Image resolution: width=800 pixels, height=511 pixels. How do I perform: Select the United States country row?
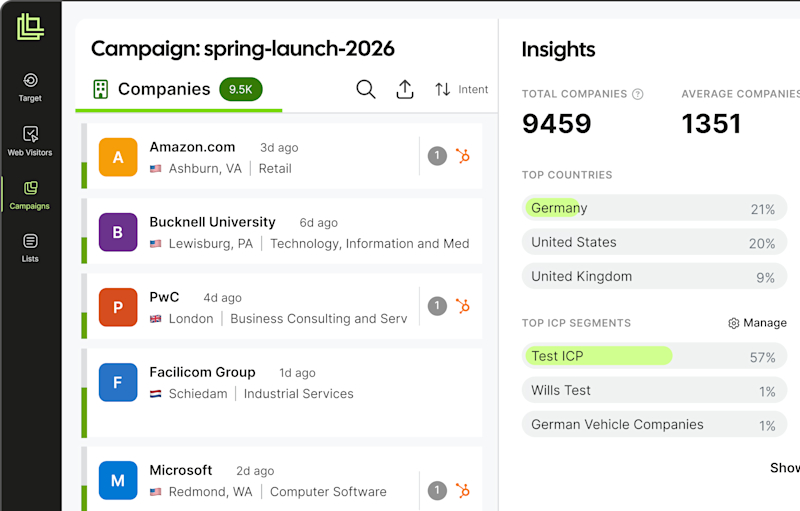654,242
